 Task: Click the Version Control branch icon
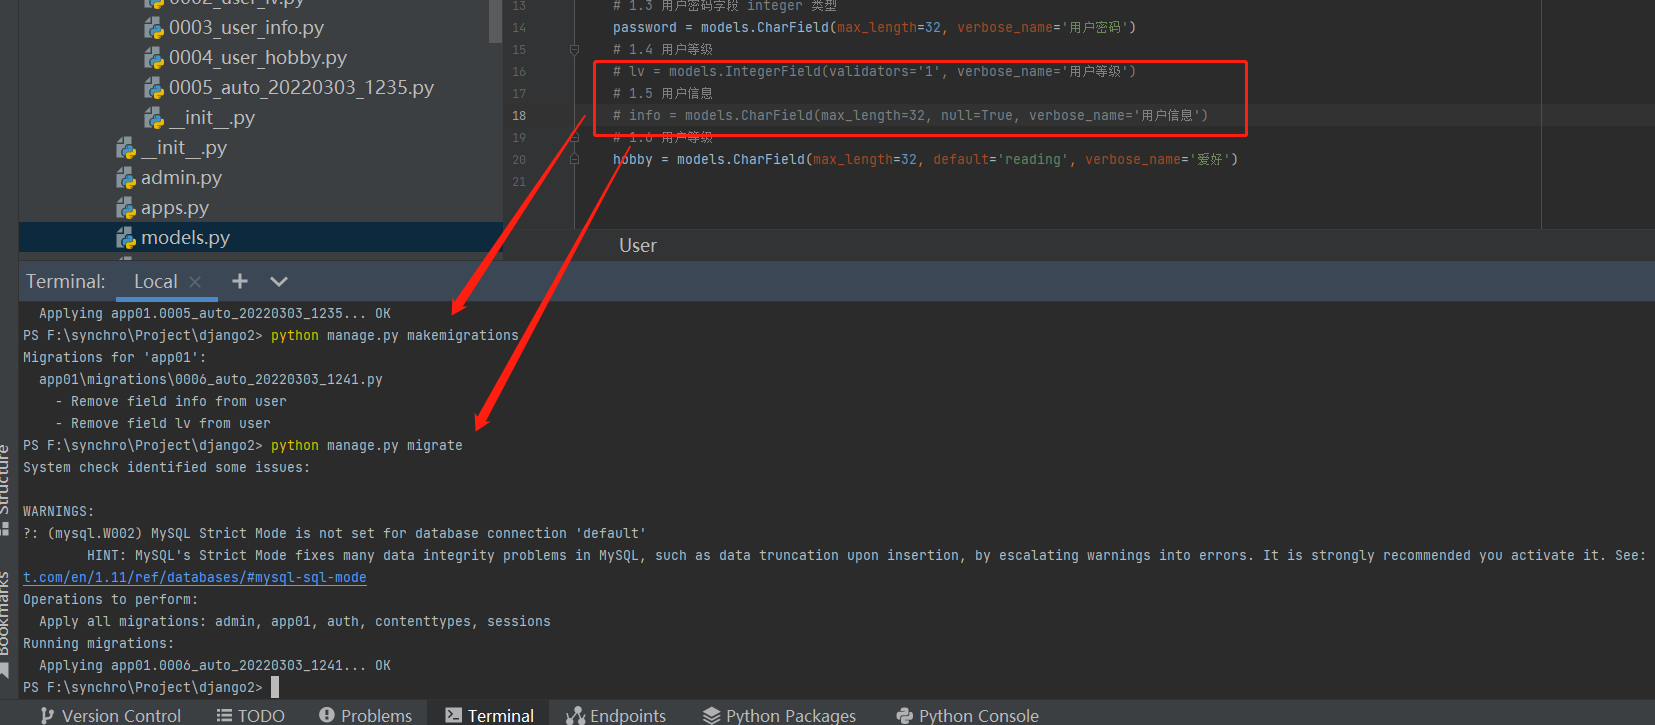tap(47, 716)
